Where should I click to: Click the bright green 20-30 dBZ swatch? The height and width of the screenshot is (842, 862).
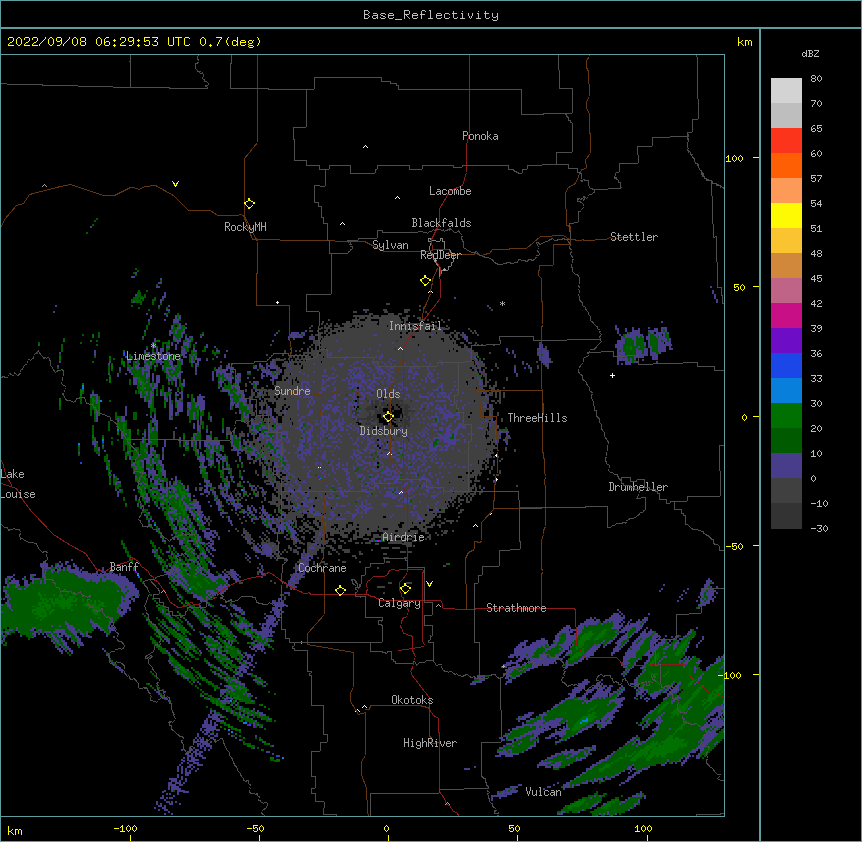786,416
